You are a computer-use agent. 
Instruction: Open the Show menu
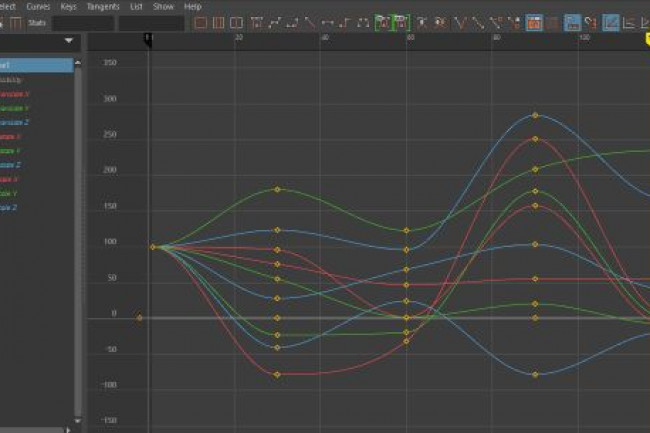click(x=163, y=6)
